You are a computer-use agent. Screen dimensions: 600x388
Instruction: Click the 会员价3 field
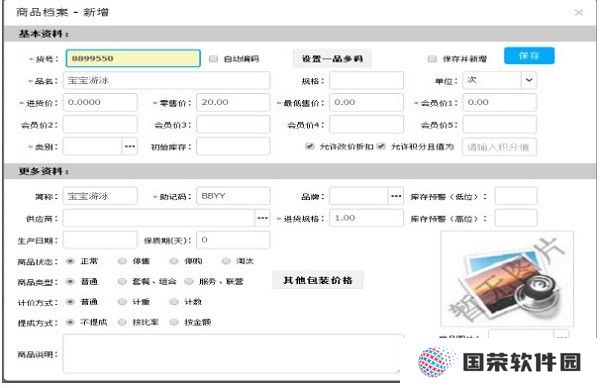[x=233, y=125]
